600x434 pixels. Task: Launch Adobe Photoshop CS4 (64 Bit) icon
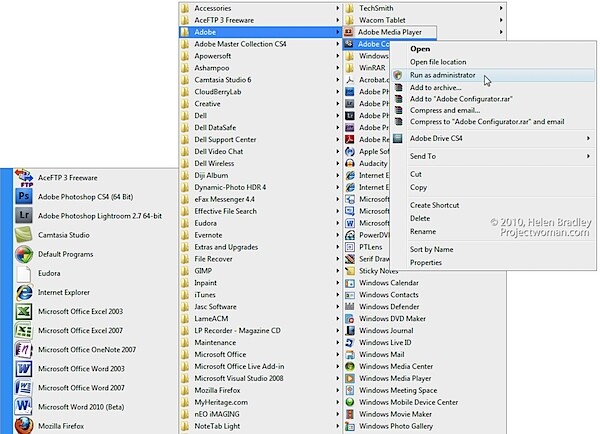[x=24, y=197]
